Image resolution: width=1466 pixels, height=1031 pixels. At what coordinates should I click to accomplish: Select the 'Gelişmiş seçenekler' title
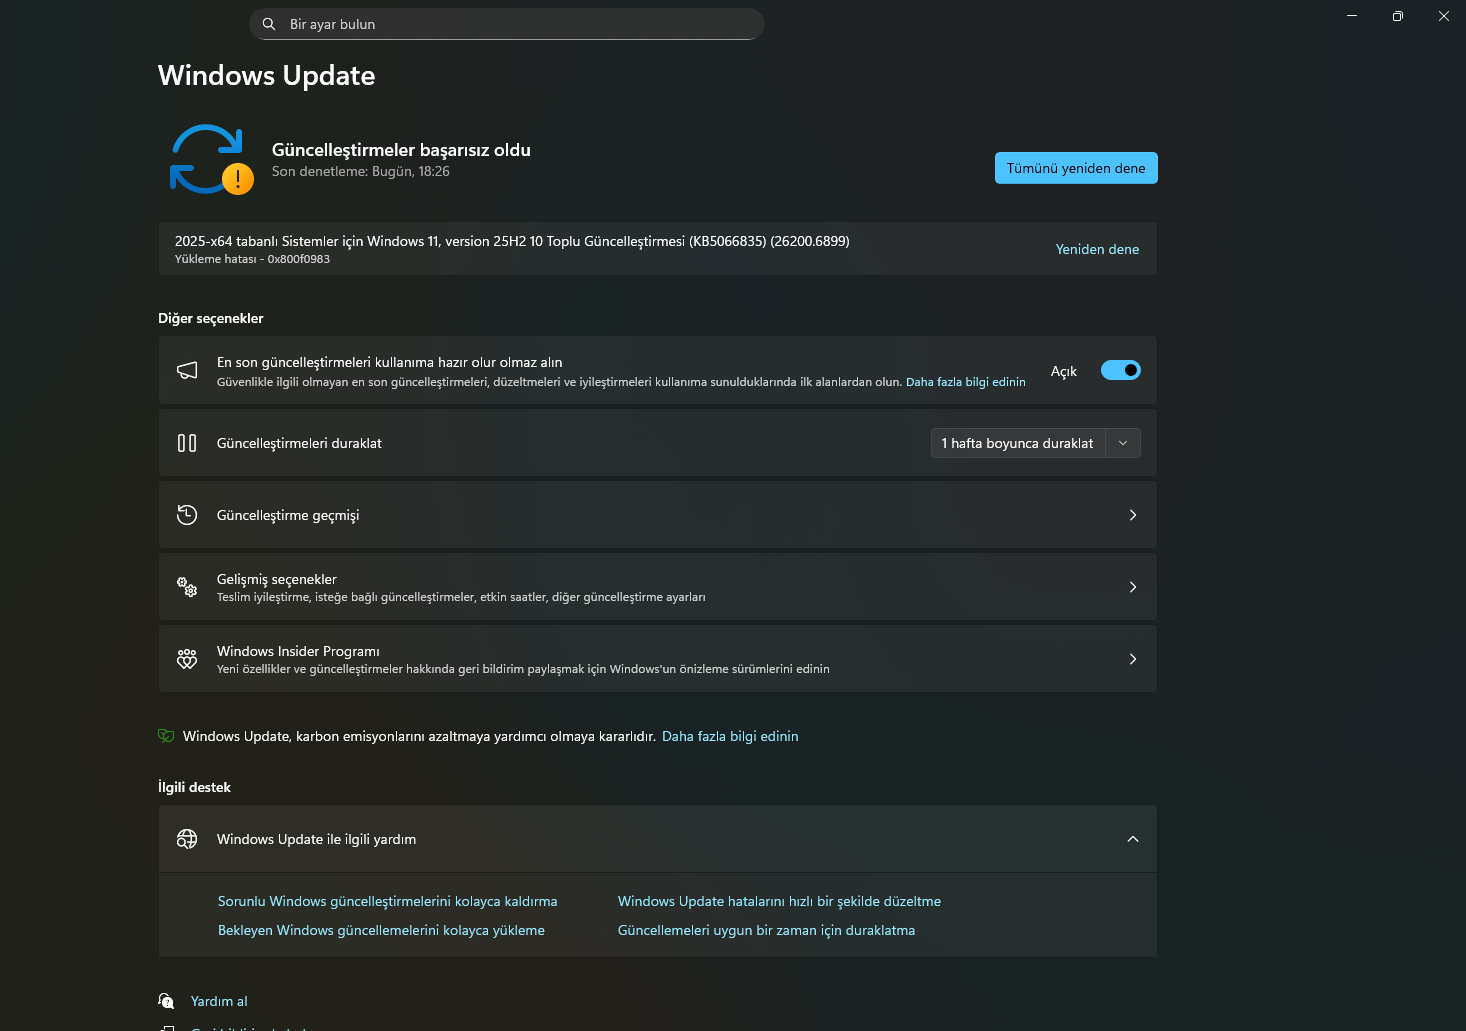point(277,579)
